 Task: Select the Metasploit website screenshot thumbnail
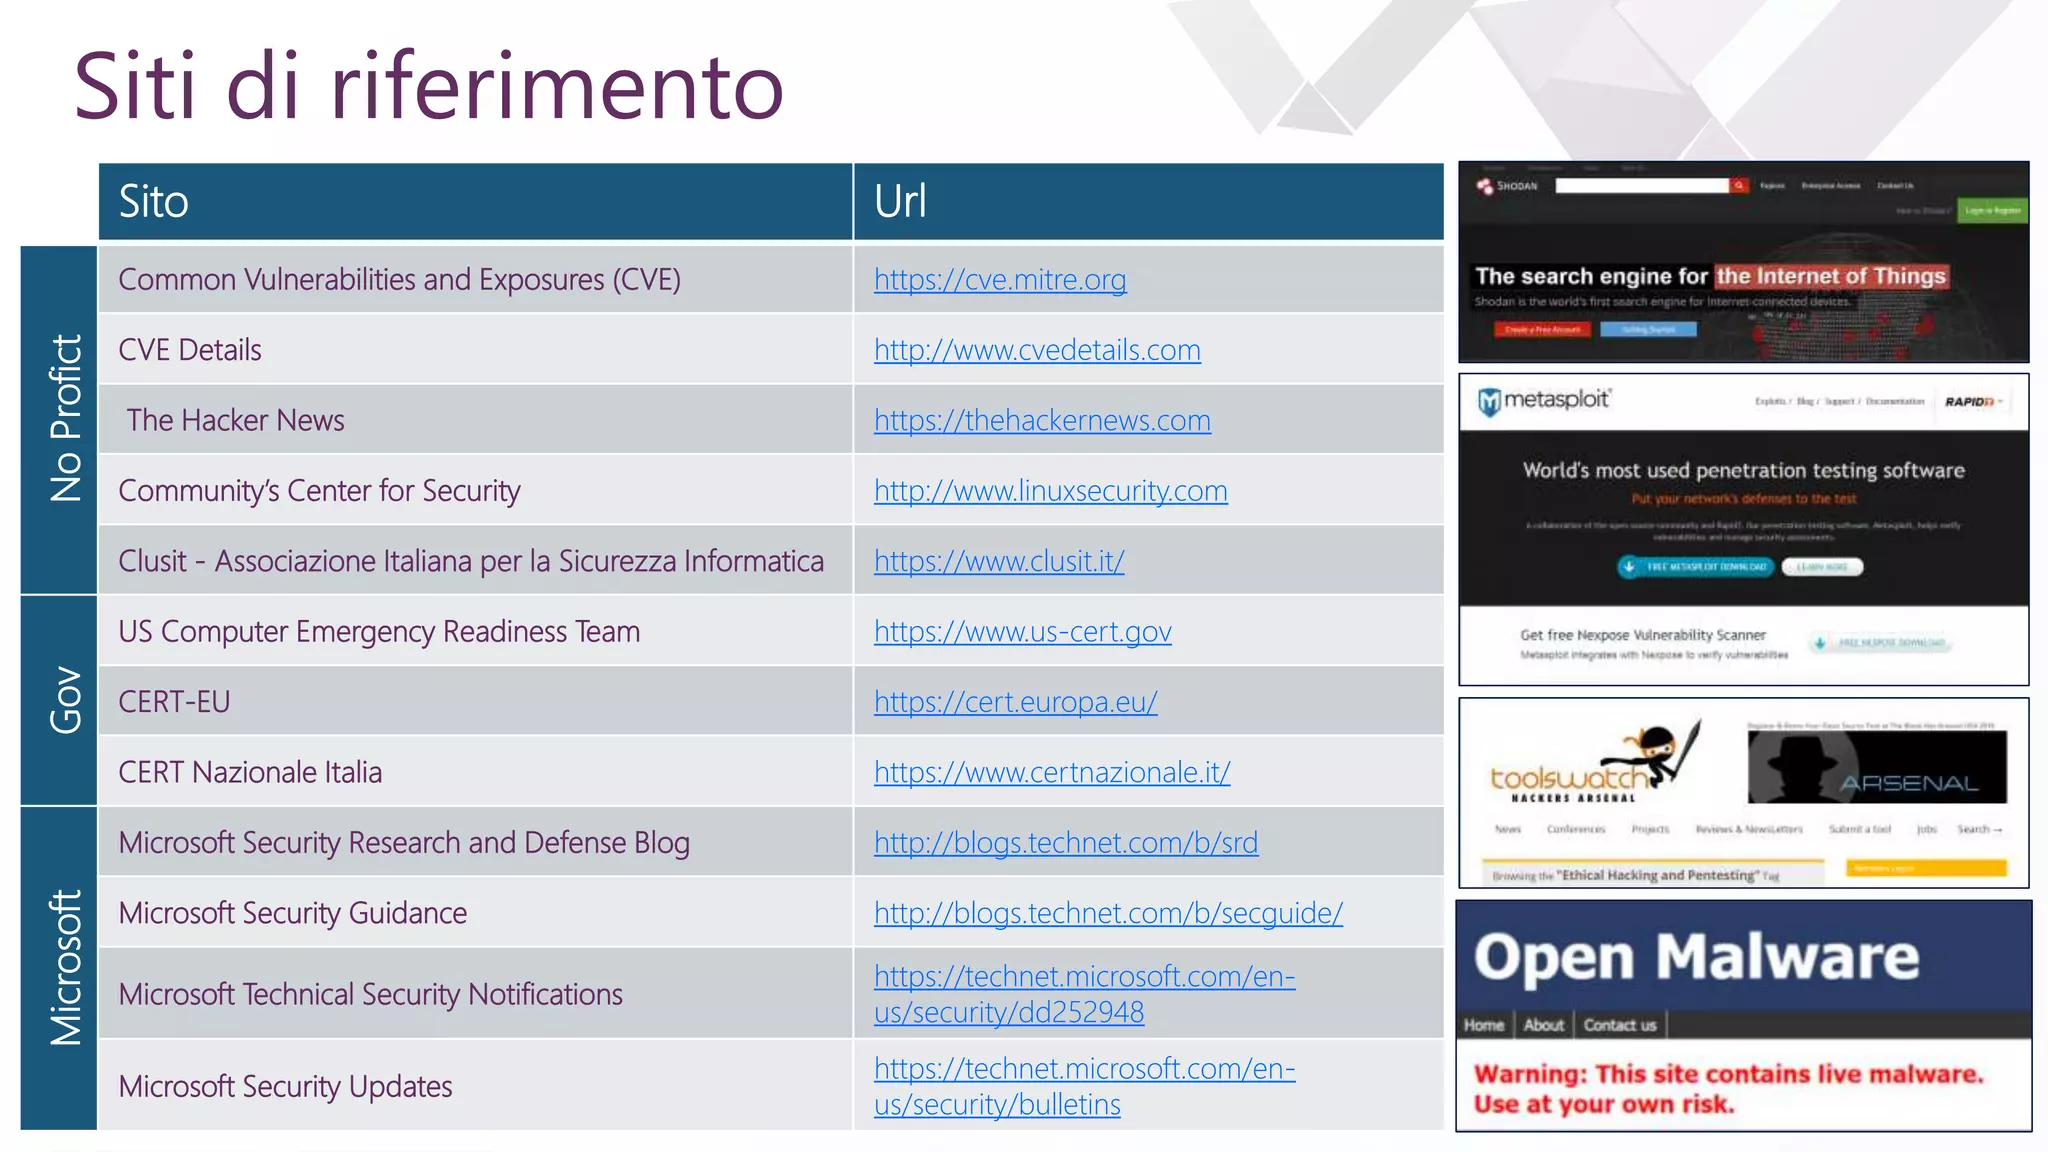pyautogui.click(x=1743, y=529)
